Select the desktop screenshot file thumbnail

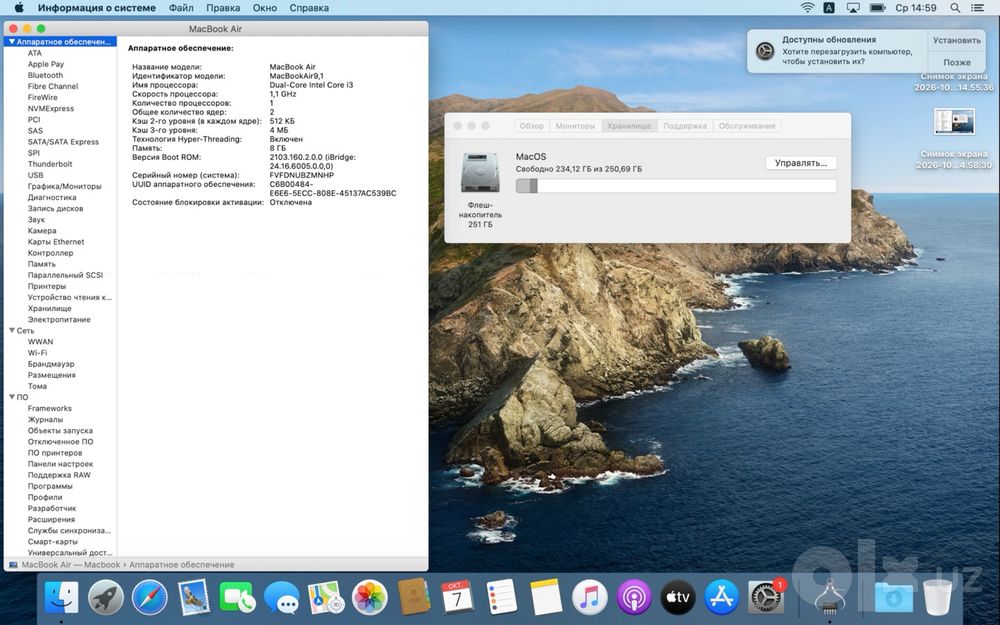[954, 121]
